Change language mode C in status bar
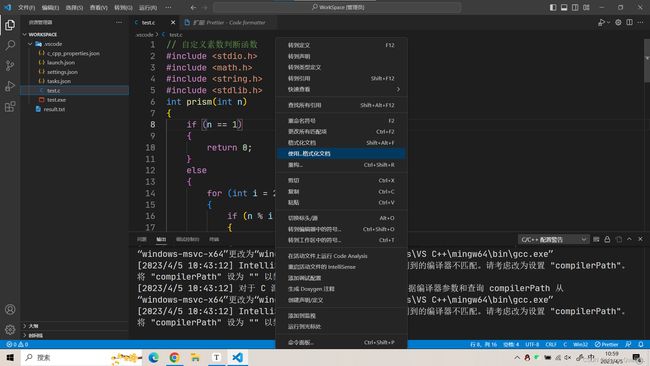Image resolution: width=650 pixels, height=366 pixels. pos(565,344)
